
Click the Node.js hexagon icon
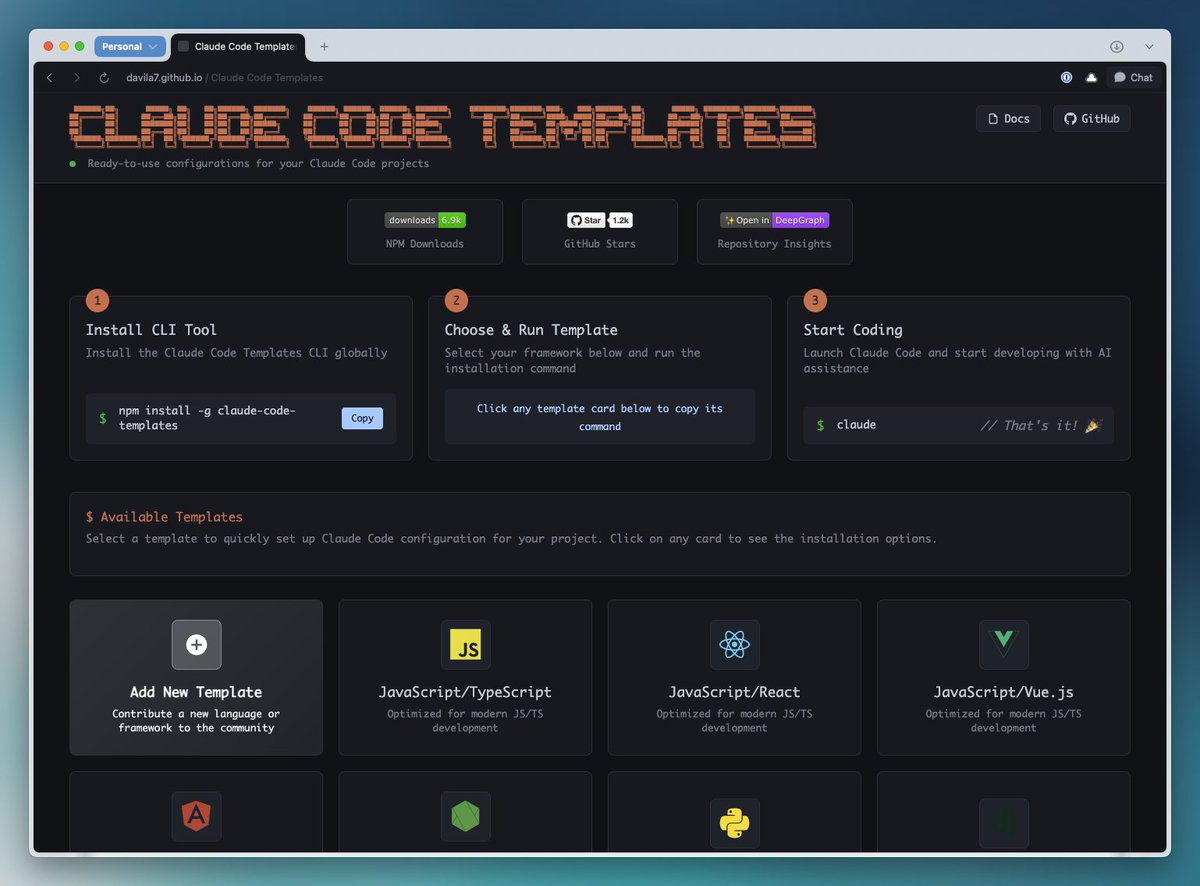[x=465, y=816]
